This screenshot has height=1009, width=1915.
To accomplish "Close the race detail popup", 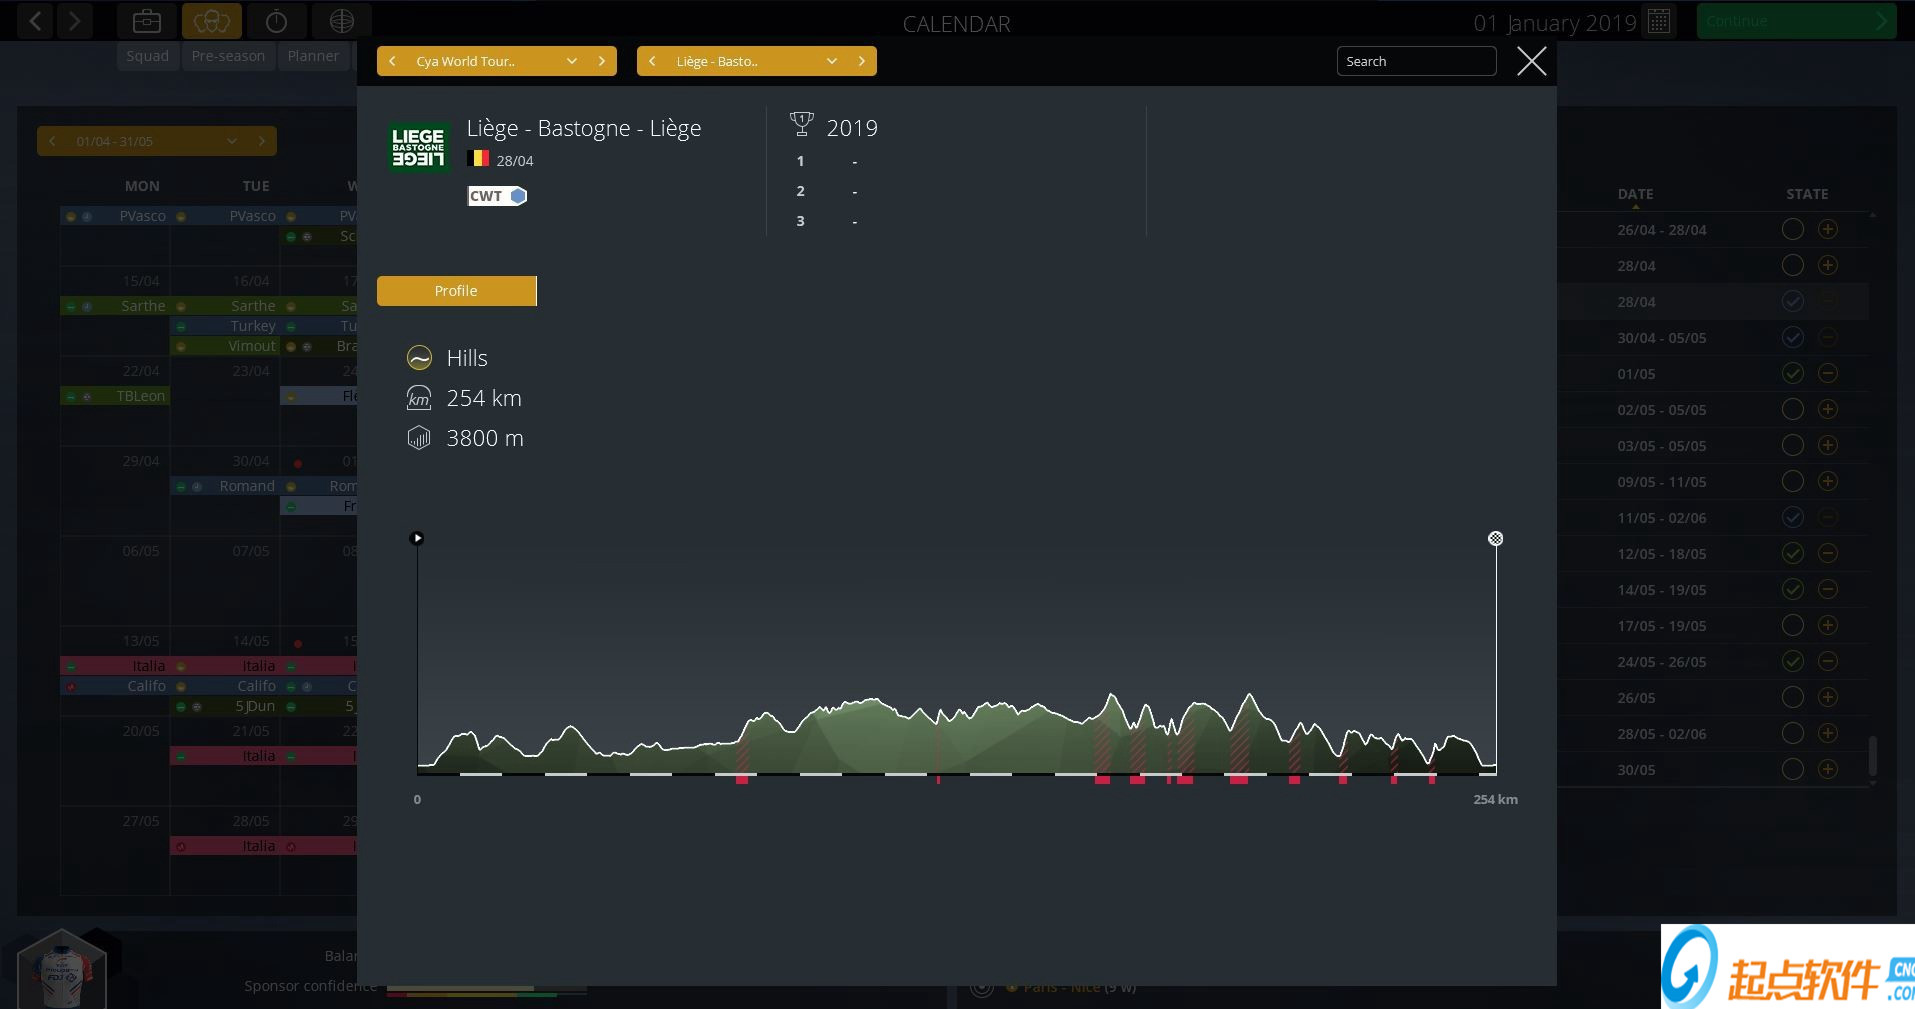I will tap(1531, 61).
